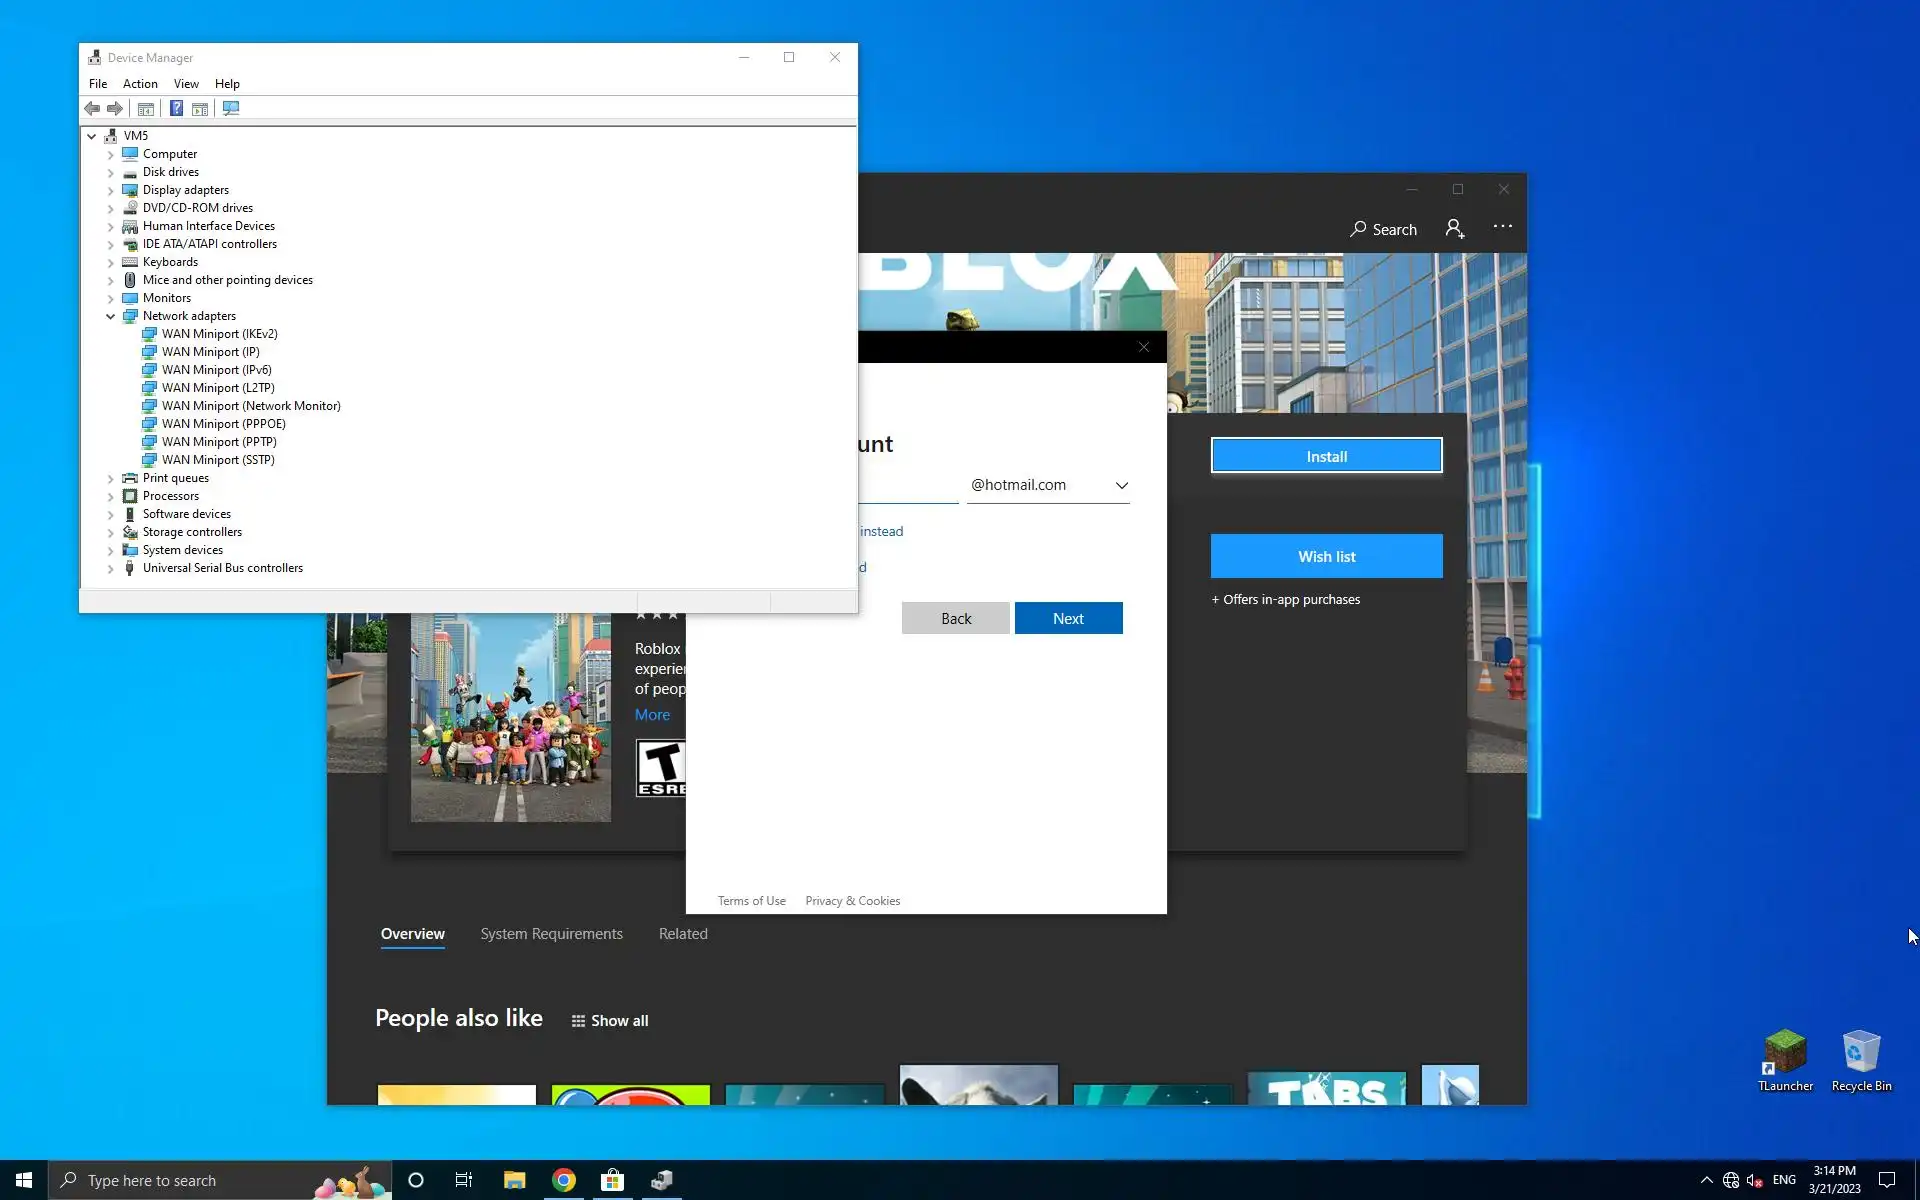This screenshot has height=1200, width=1920.
Task: Click the Help toolbar icon in Device Manager
Action: pos(176,108)
